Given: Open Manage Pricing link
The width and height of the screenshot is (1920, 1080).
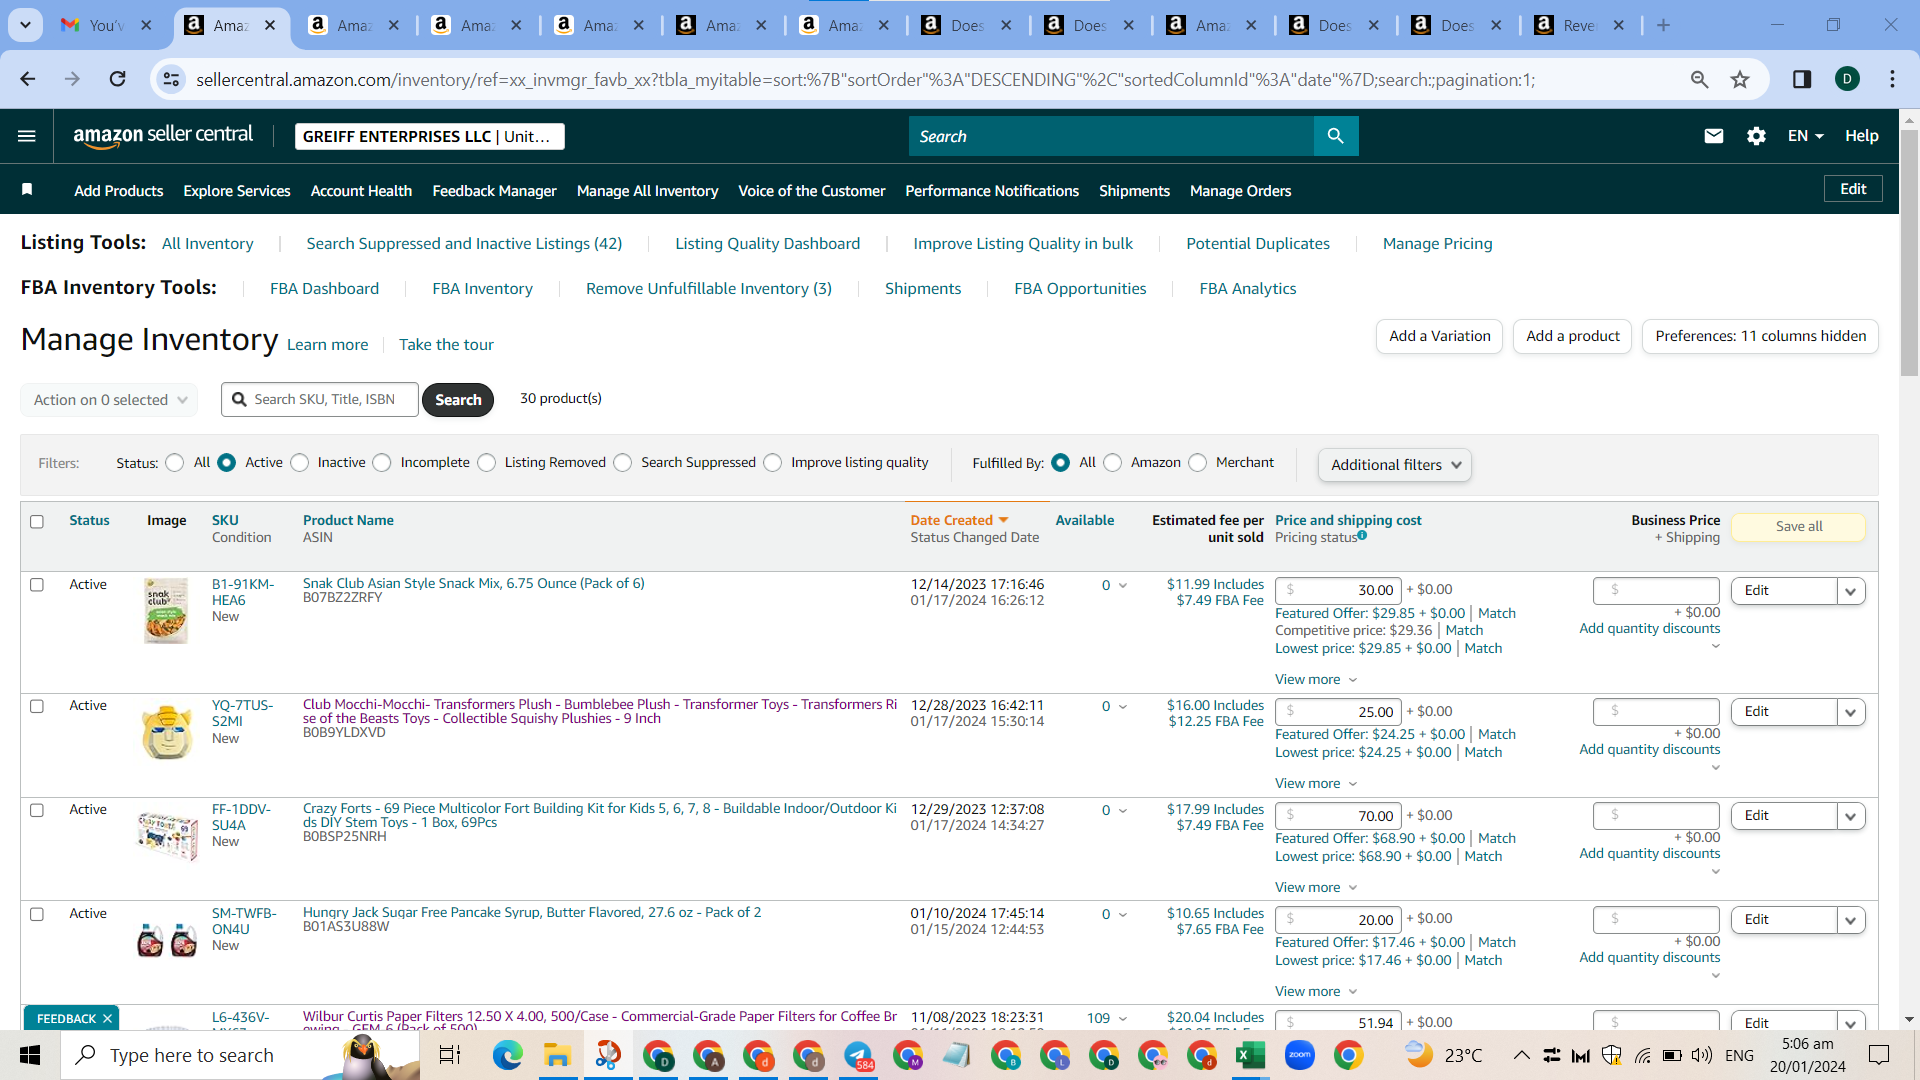Looking at the screenshot, I should click(1437, 243).
